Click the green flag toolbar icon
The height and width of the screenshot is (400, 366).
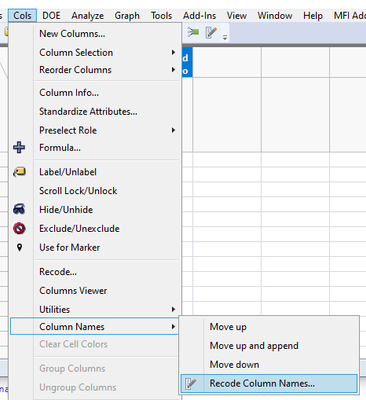(193, 32)
